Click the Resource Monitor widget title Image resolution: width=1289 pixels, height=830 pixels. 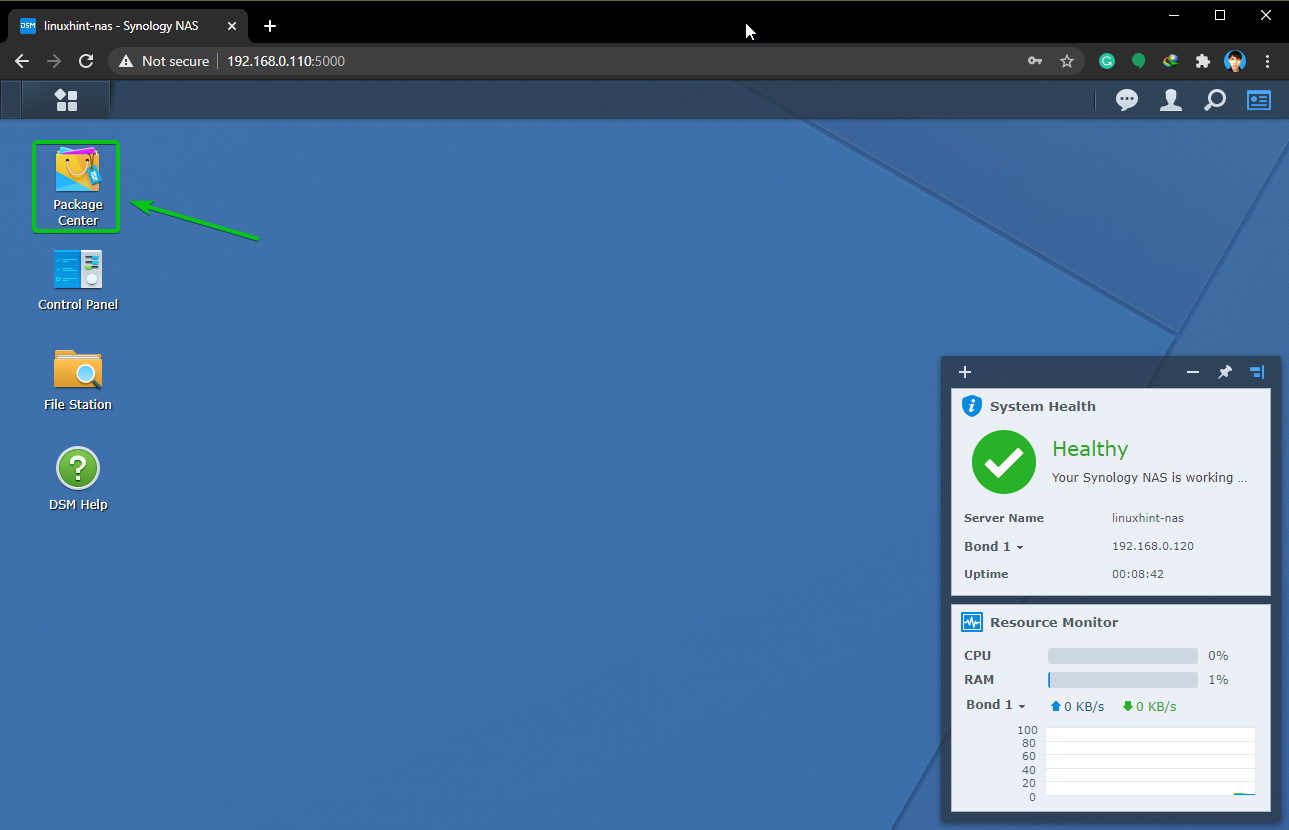(x=1054, y=622)
